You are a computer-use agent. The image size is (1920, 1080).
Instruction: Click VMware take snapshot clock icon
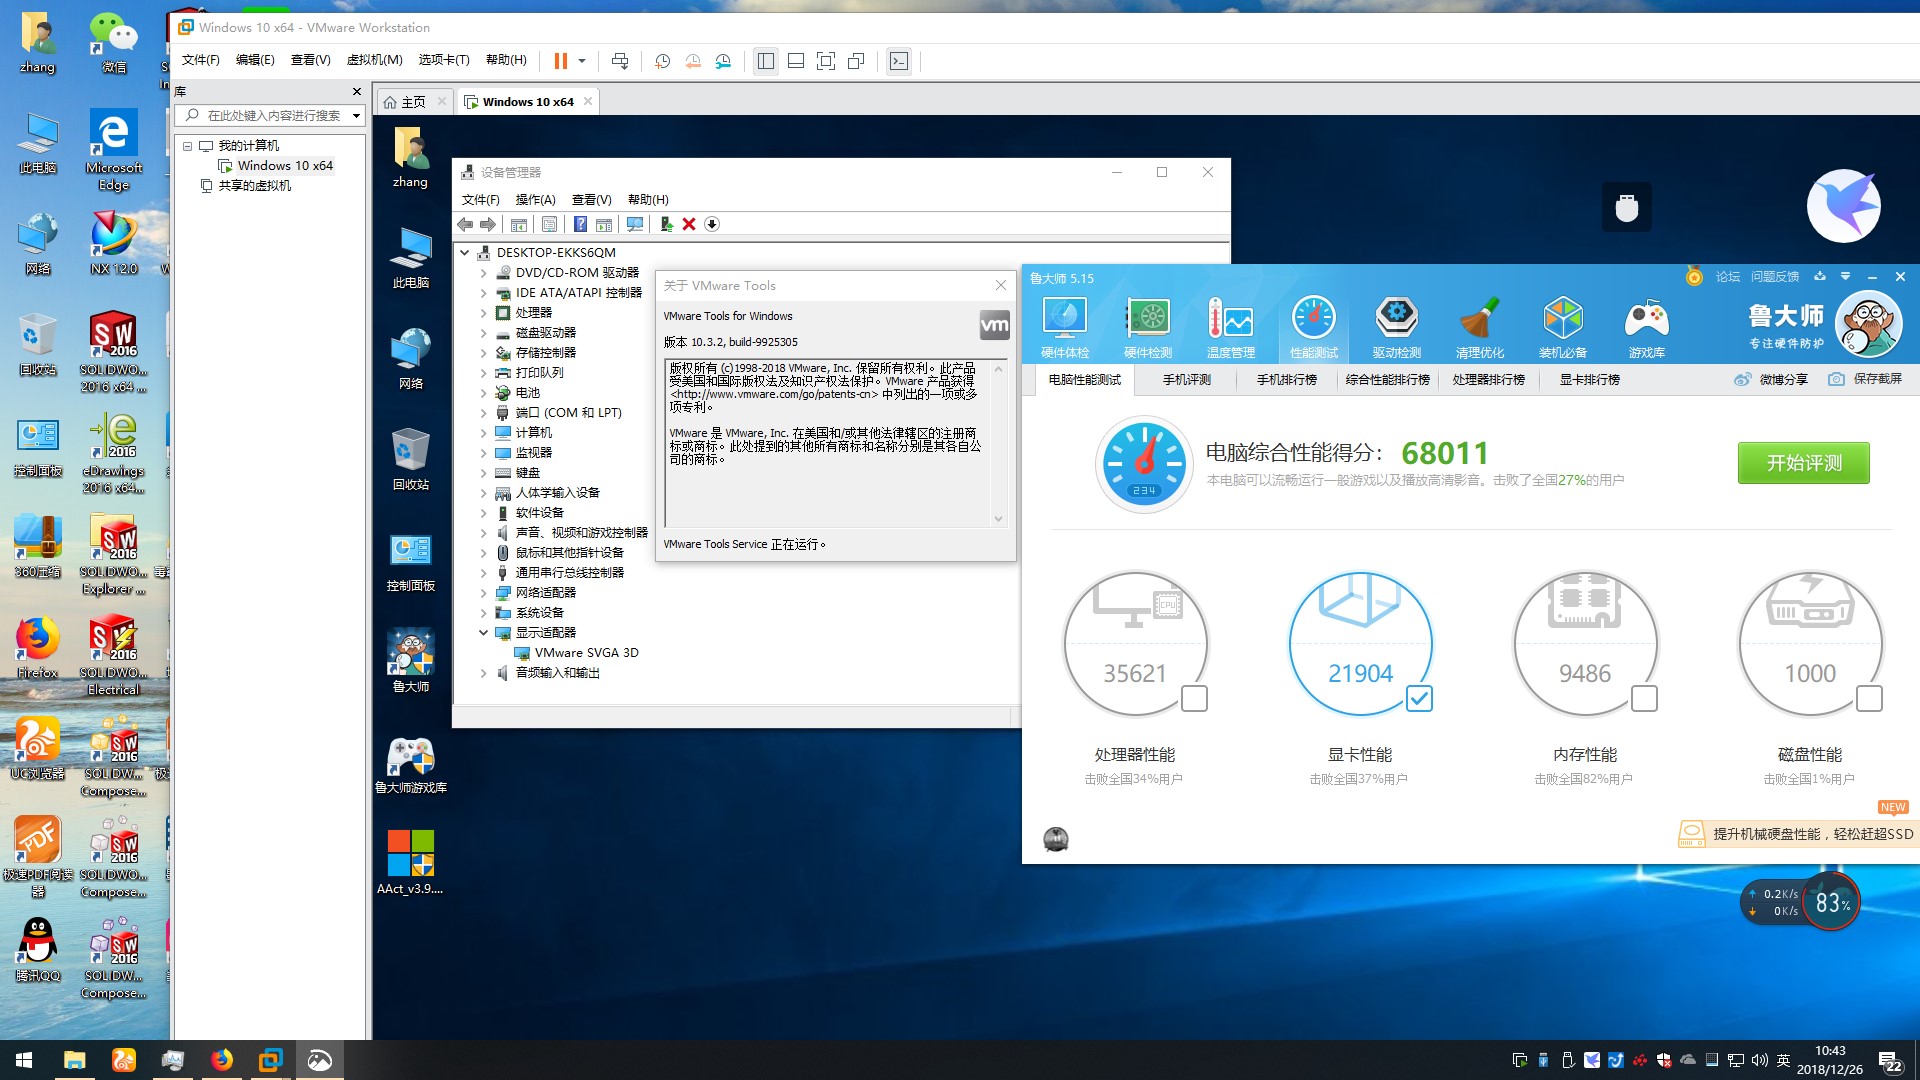(x=662, y=61)
